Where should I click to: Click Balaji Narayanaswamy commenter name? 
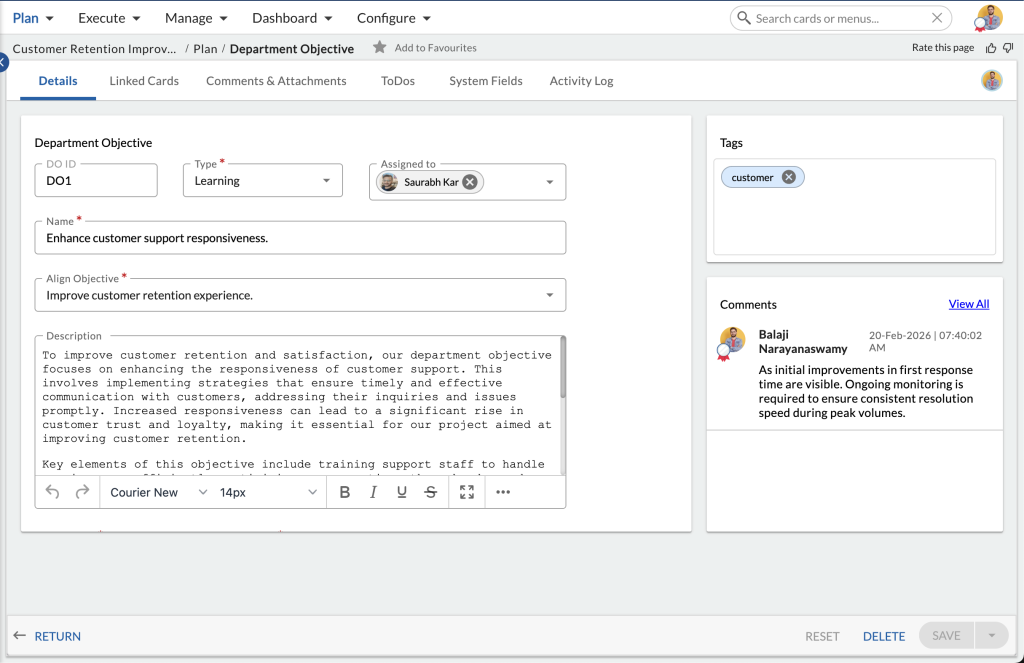(x=803, y=342)
